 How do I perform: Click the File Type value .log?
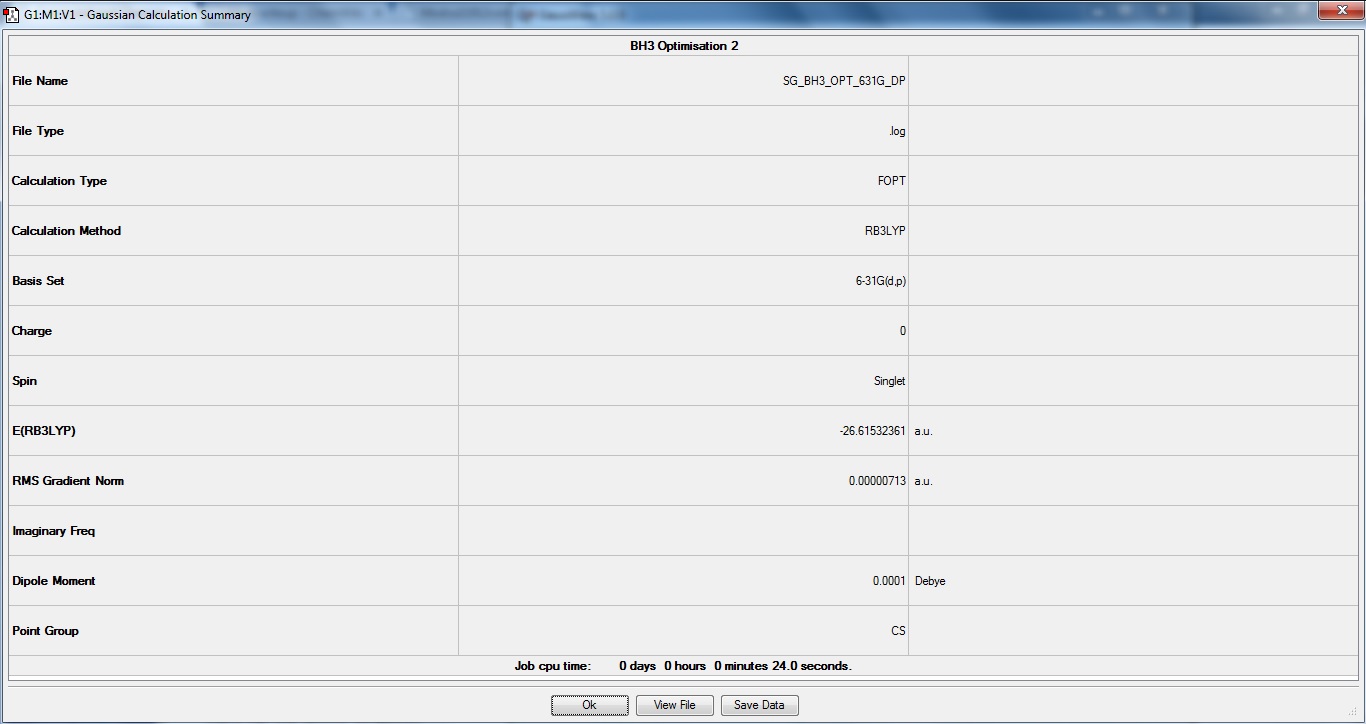click(x=897, y=131)
